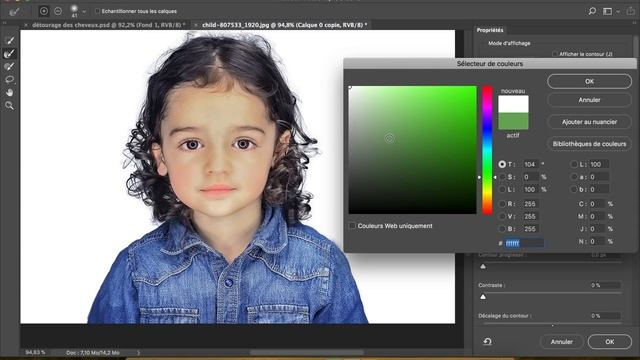Click the Sélecteur de couleurs title bar
The height and width of the screenshot is (360, 640).
[490, 64]
